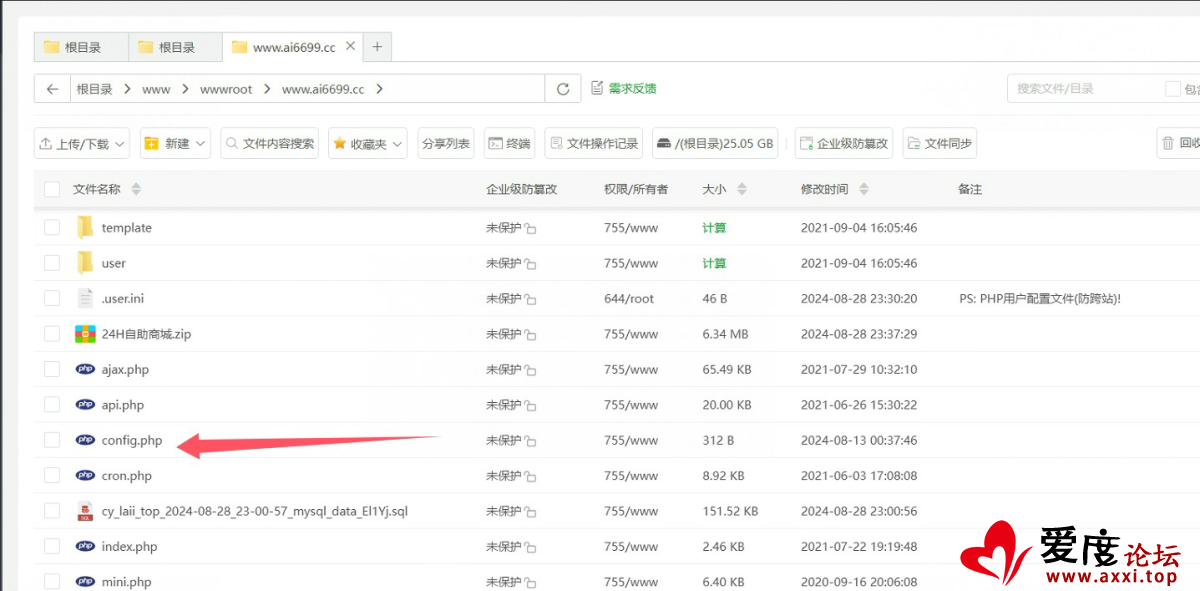
Task: Sort by 文件名称 using its sort arrows
Action: click(x=136, y=189)
